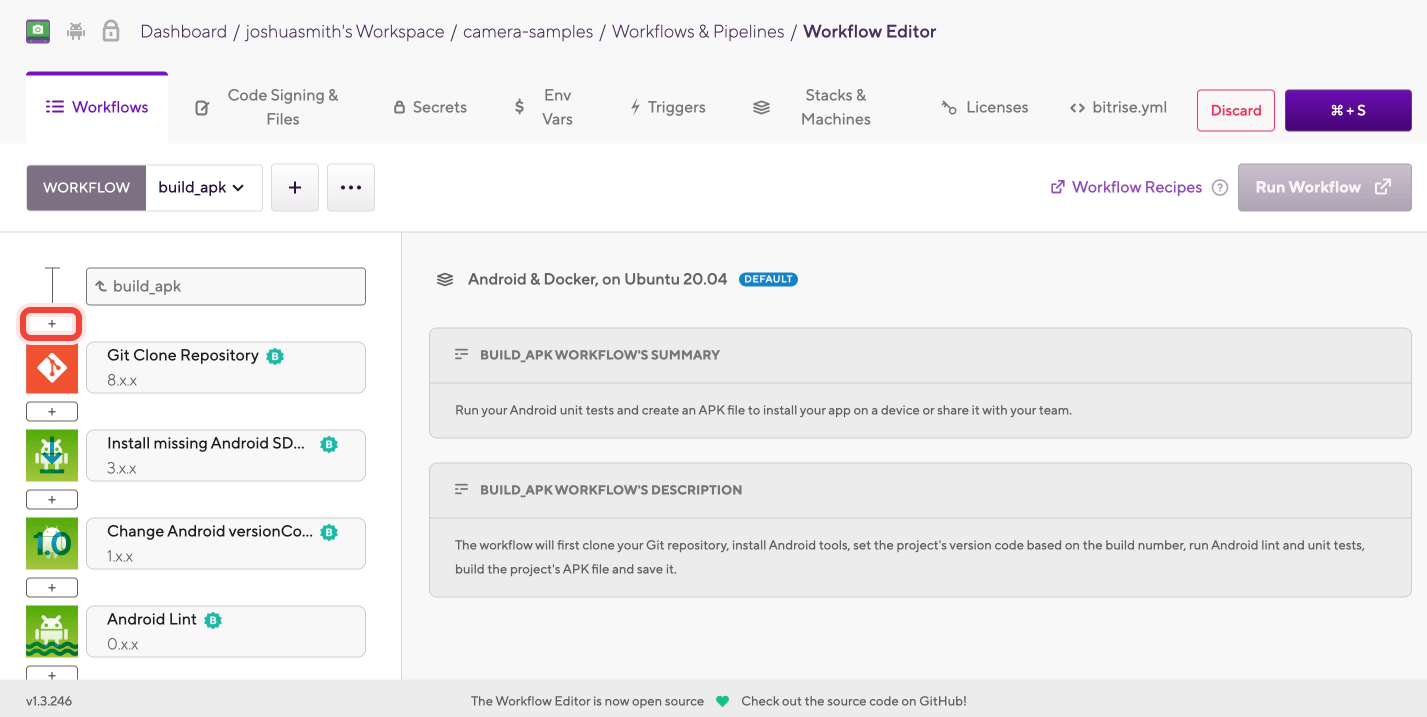Open the Triggers tab

[x=667, y=107]
